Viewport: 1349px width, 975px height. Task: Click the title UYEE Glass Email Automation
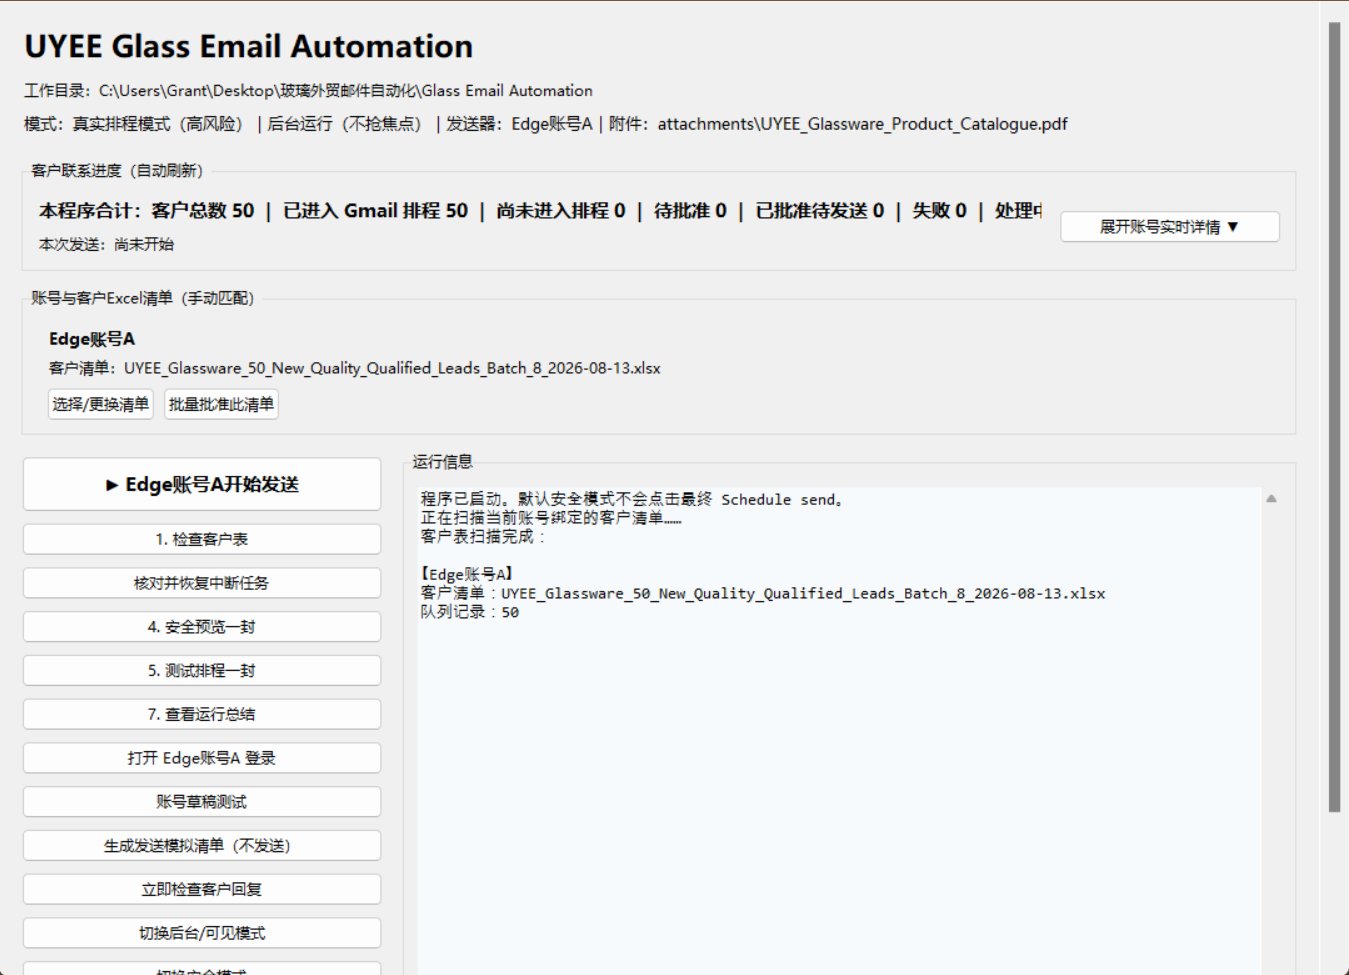click(x=248, y=46)
